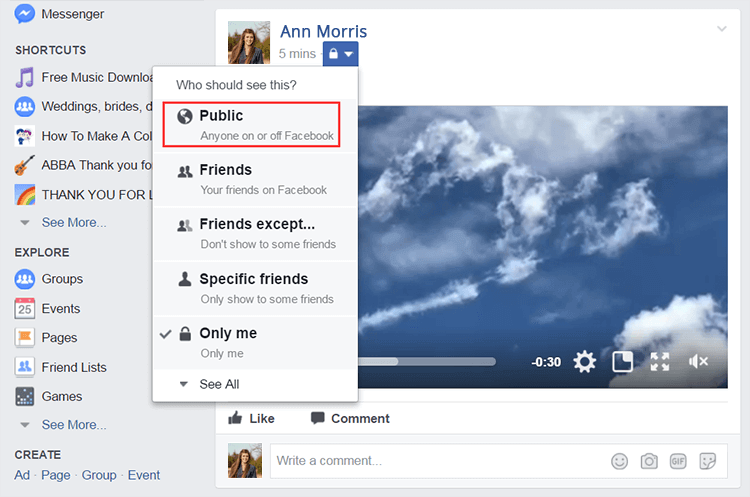Click the Events calendar icon

24,309
